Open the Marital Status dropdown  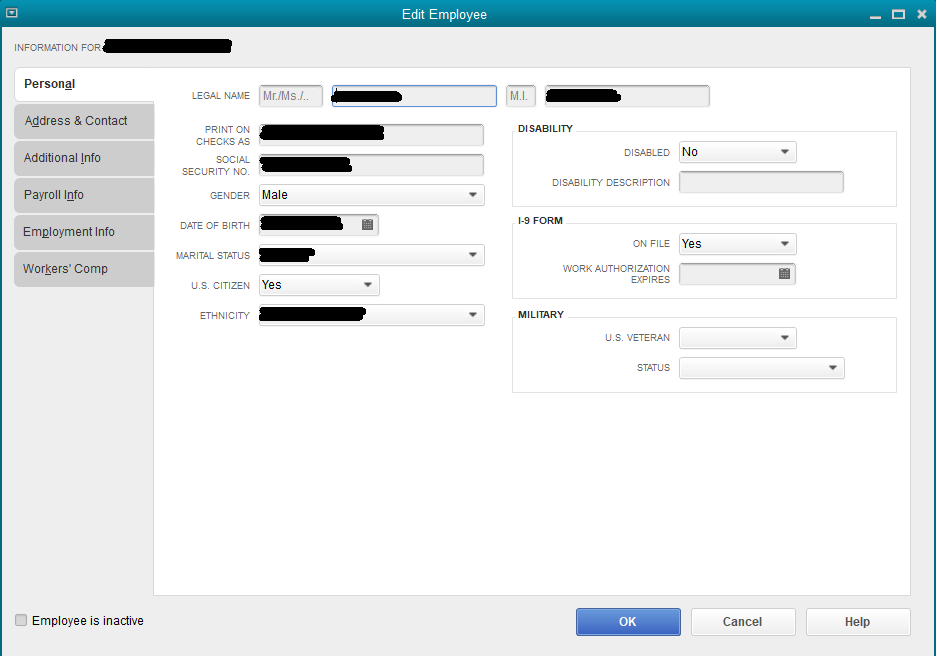[471, 255]
